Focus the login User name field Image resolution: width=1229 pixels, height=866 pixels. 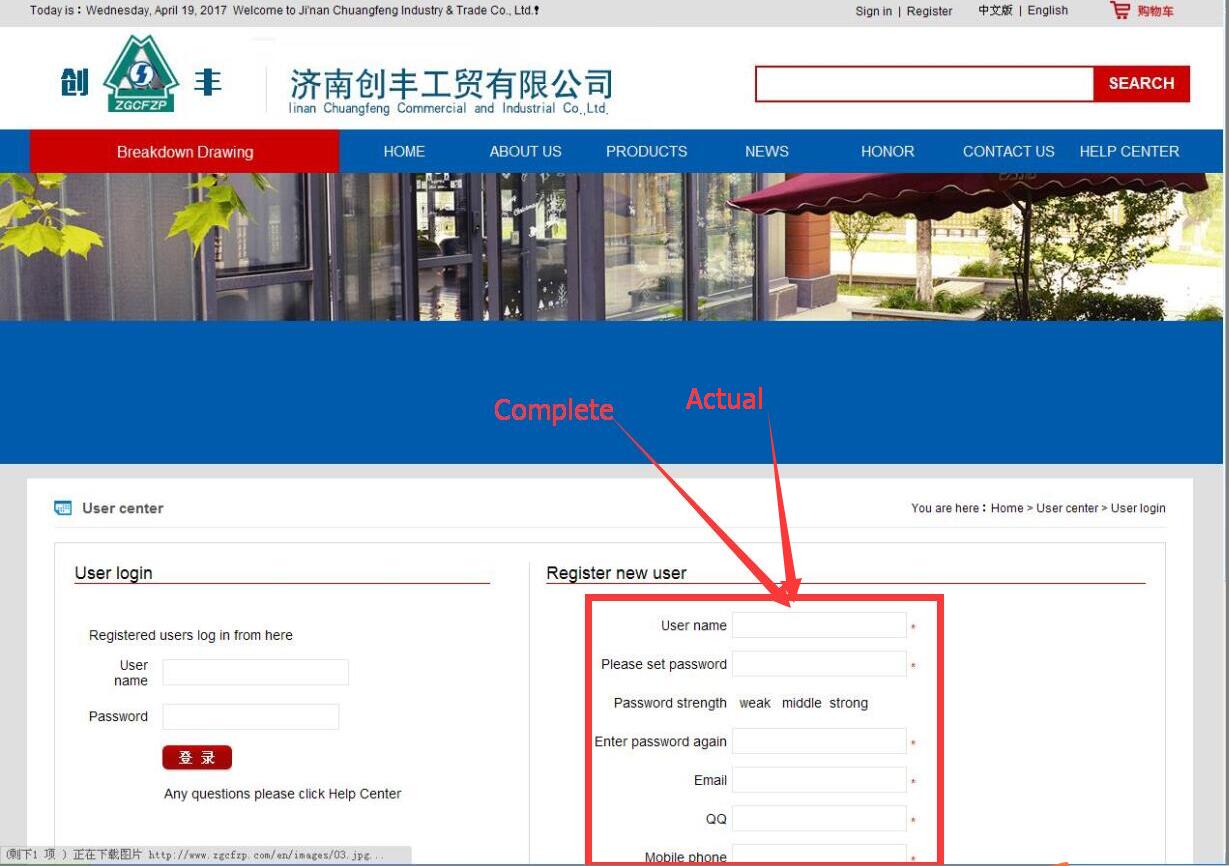[255, 672]
